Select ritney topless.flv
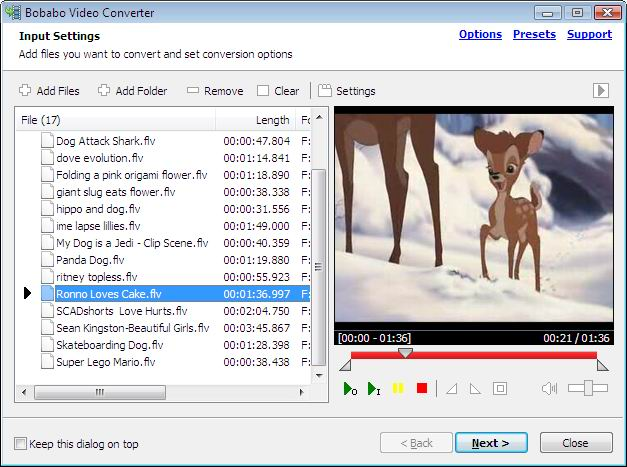The width and height of the screenshot is (627, 467). coord(97,277)
